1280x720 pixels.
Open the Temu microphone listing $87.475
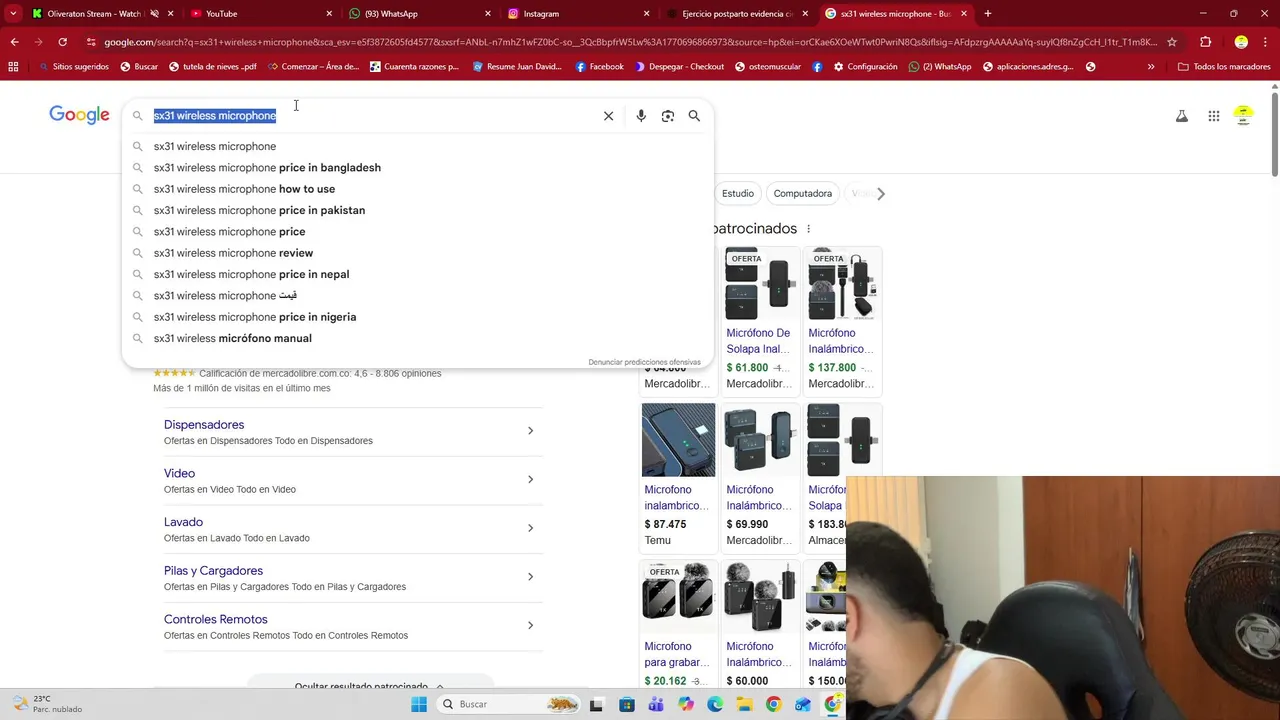678,477
